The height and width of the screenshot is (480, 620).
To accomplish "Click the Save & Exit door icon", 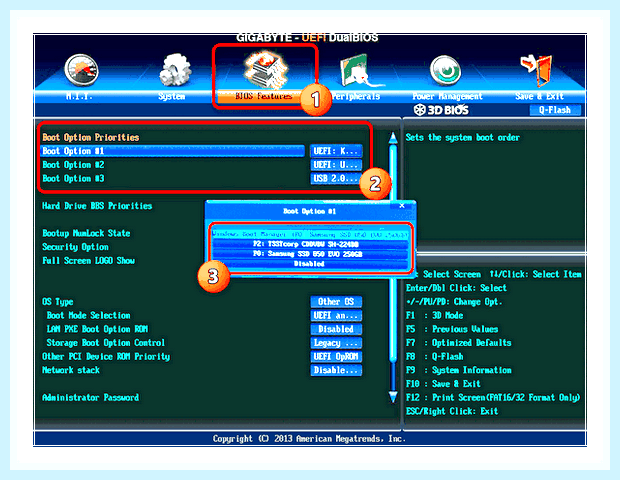I will click(x=537, y=70).
